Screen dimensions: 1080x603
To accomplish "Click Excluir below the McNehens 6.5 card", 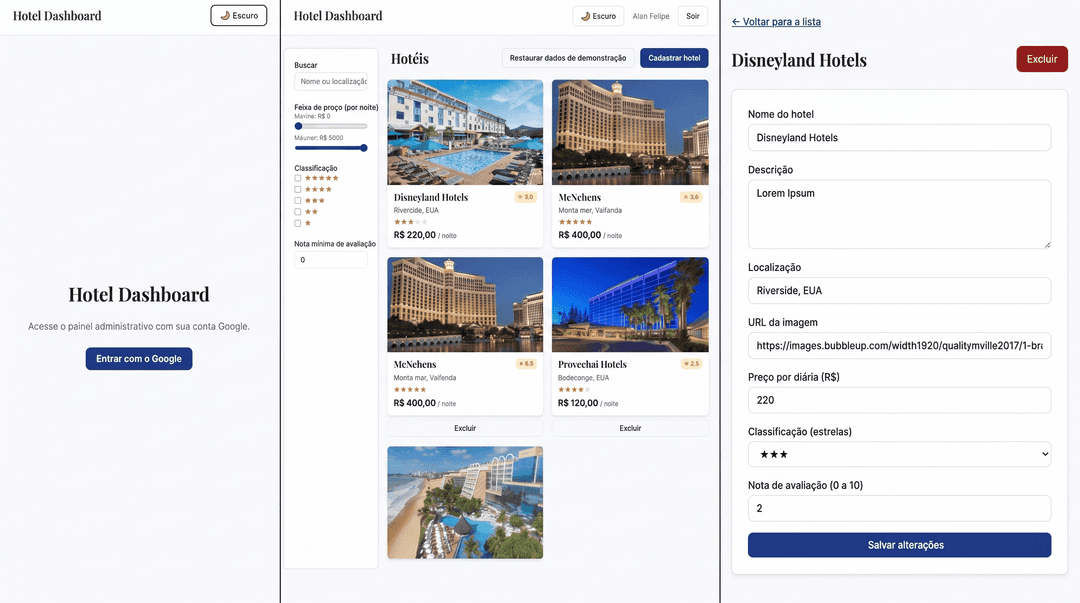I will click(465, 428).
